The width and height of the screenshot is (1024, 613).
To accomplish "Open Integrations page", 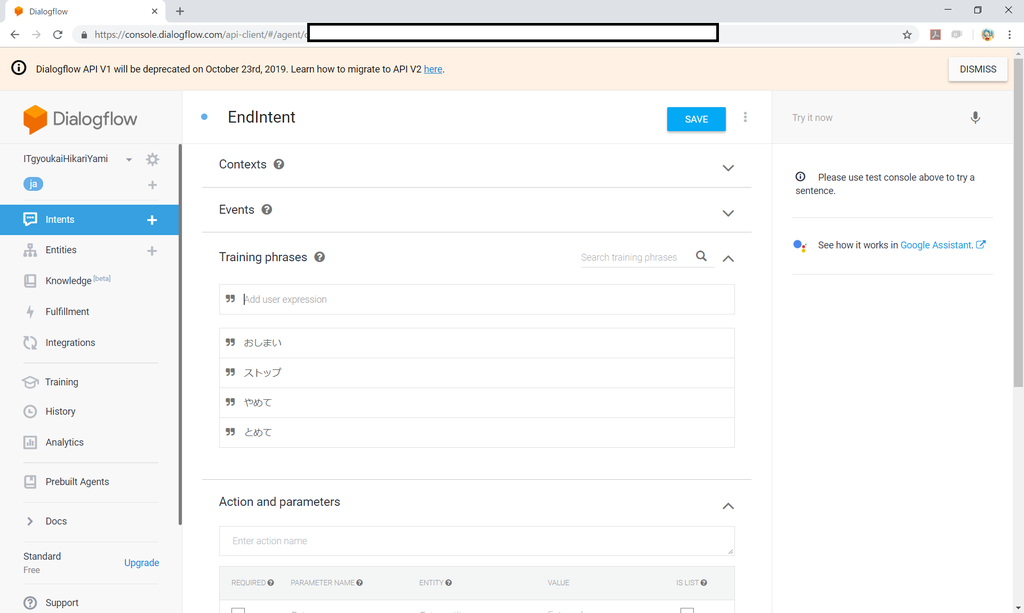I will point(70,343).
